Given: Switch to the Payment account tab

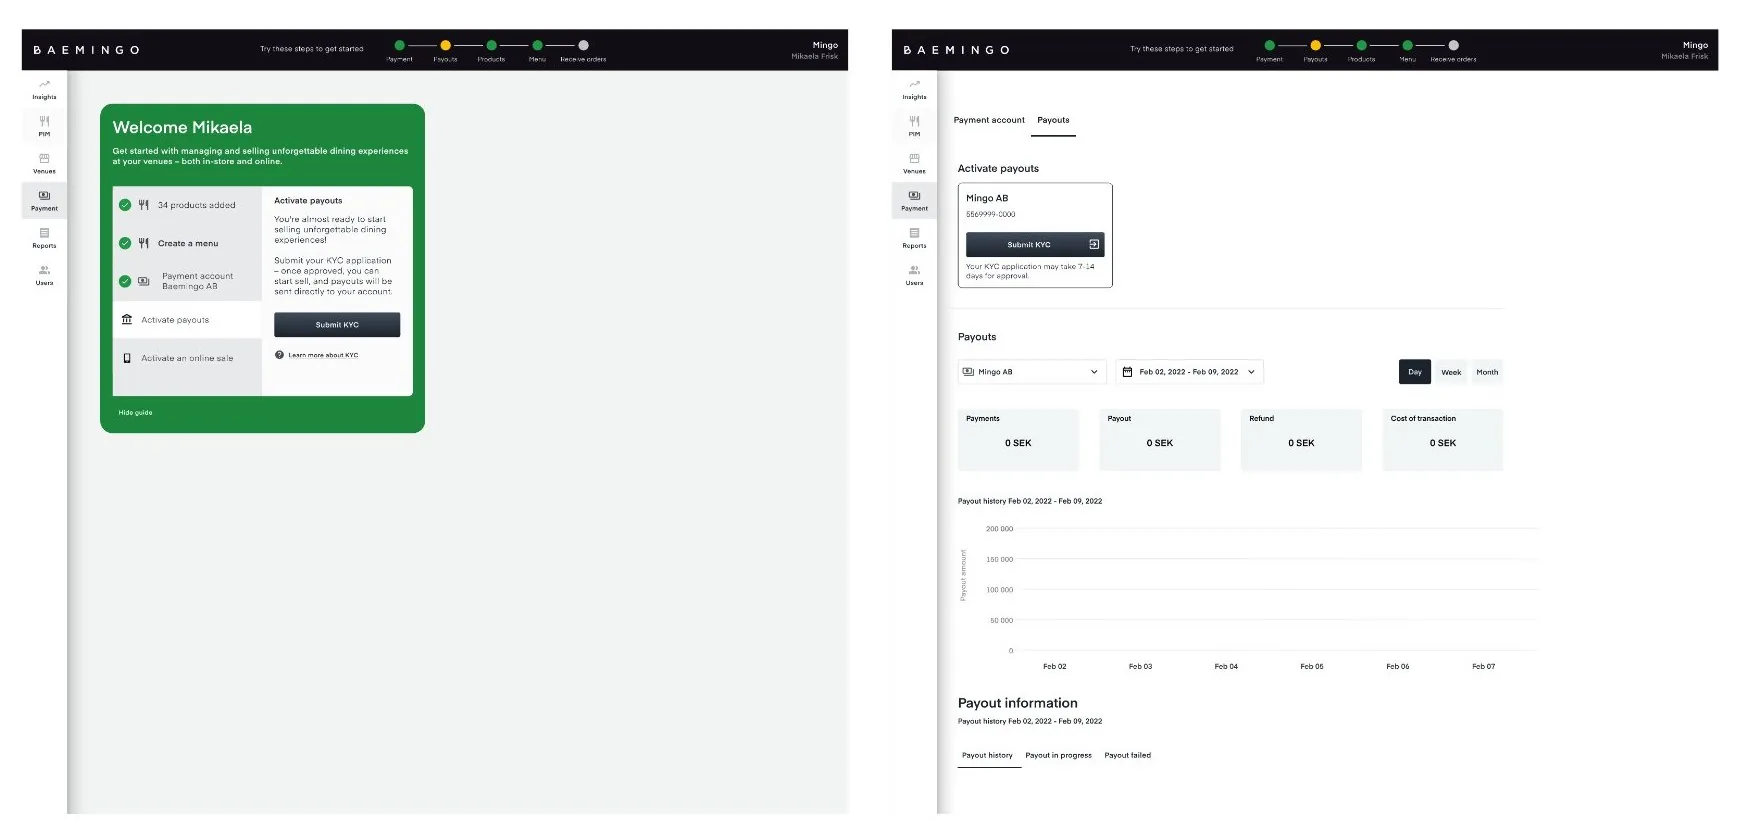Looking at the screenshot, I should coord(989,120).
